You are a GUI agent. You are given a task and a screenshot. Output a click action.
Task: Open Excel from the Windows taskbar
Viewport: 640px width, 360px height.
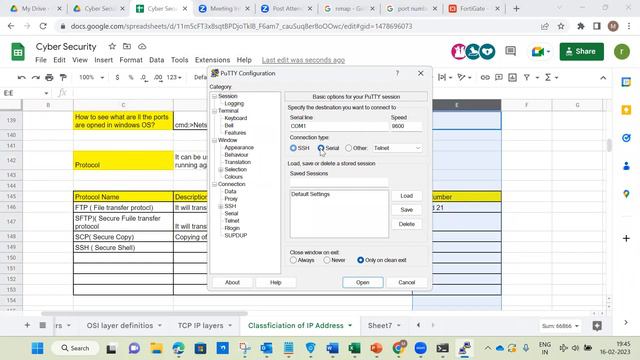pos(354,348)
